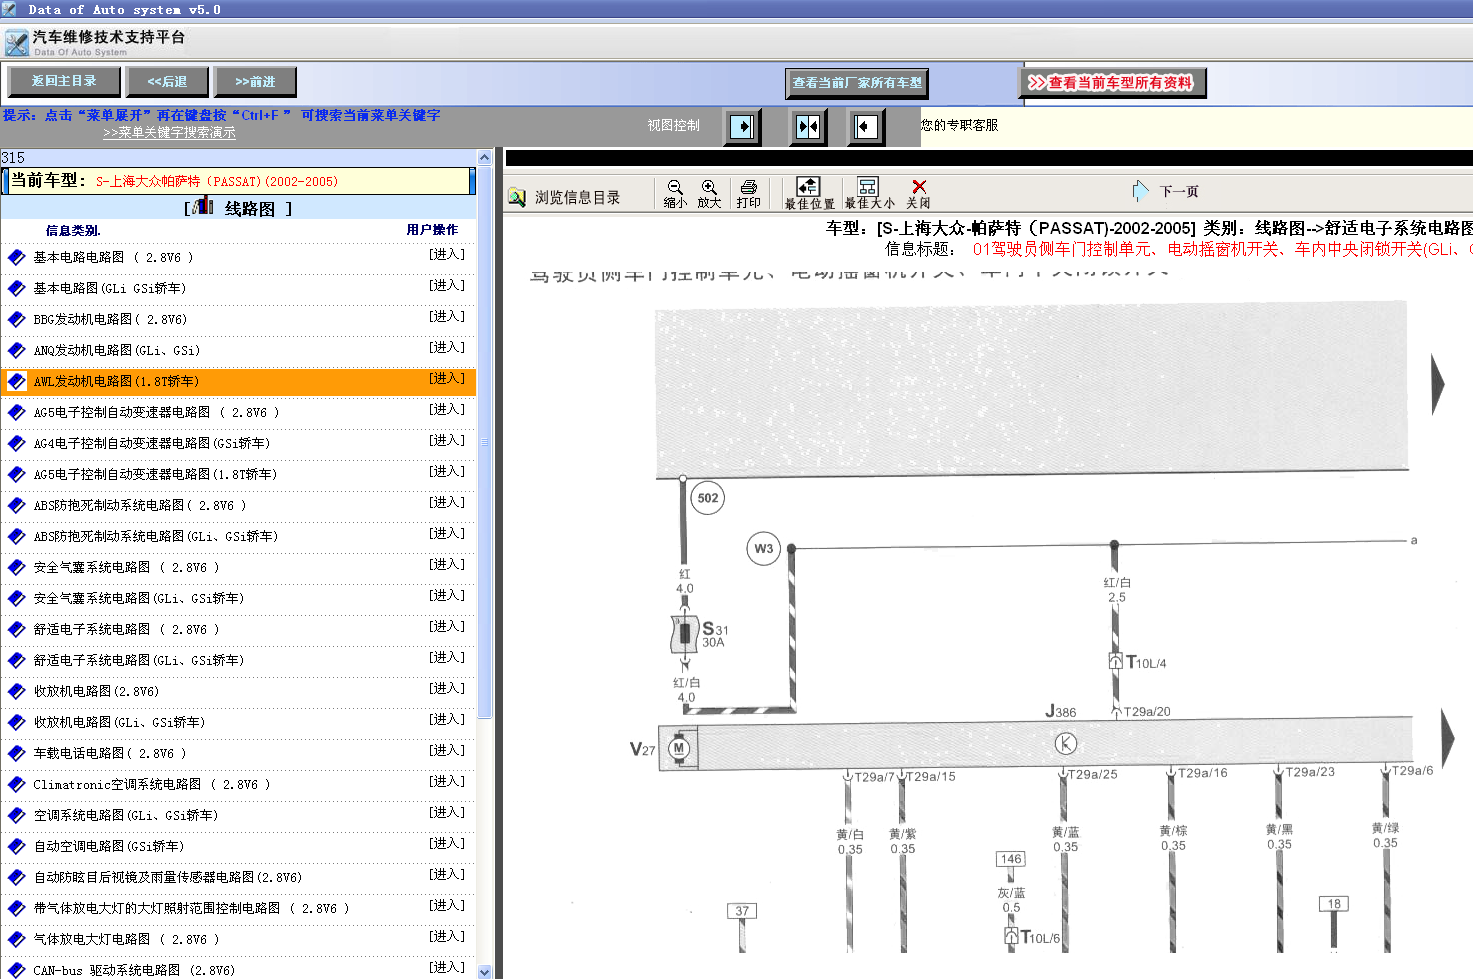The height and width of the screenshot is (979, 1473).
Task: Click the W3 node in the diagram
Action: coord(764,548)
